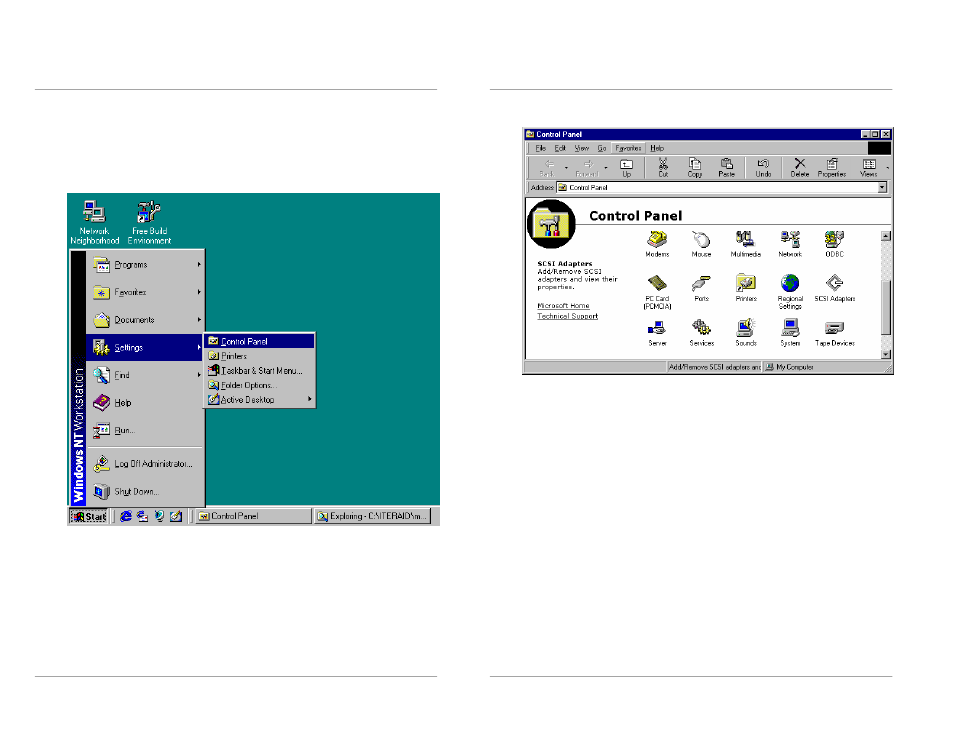Open the Go menu in Control Panel

point(601,148)
